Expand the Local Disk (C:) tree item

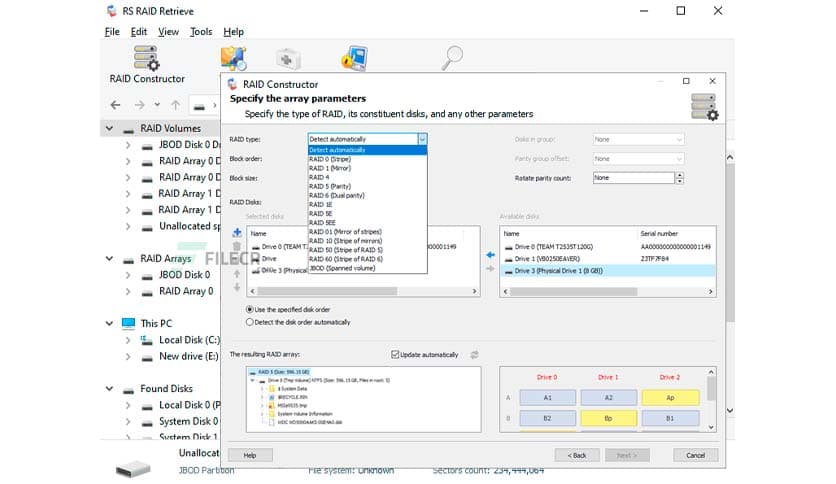tap(128, 340)
